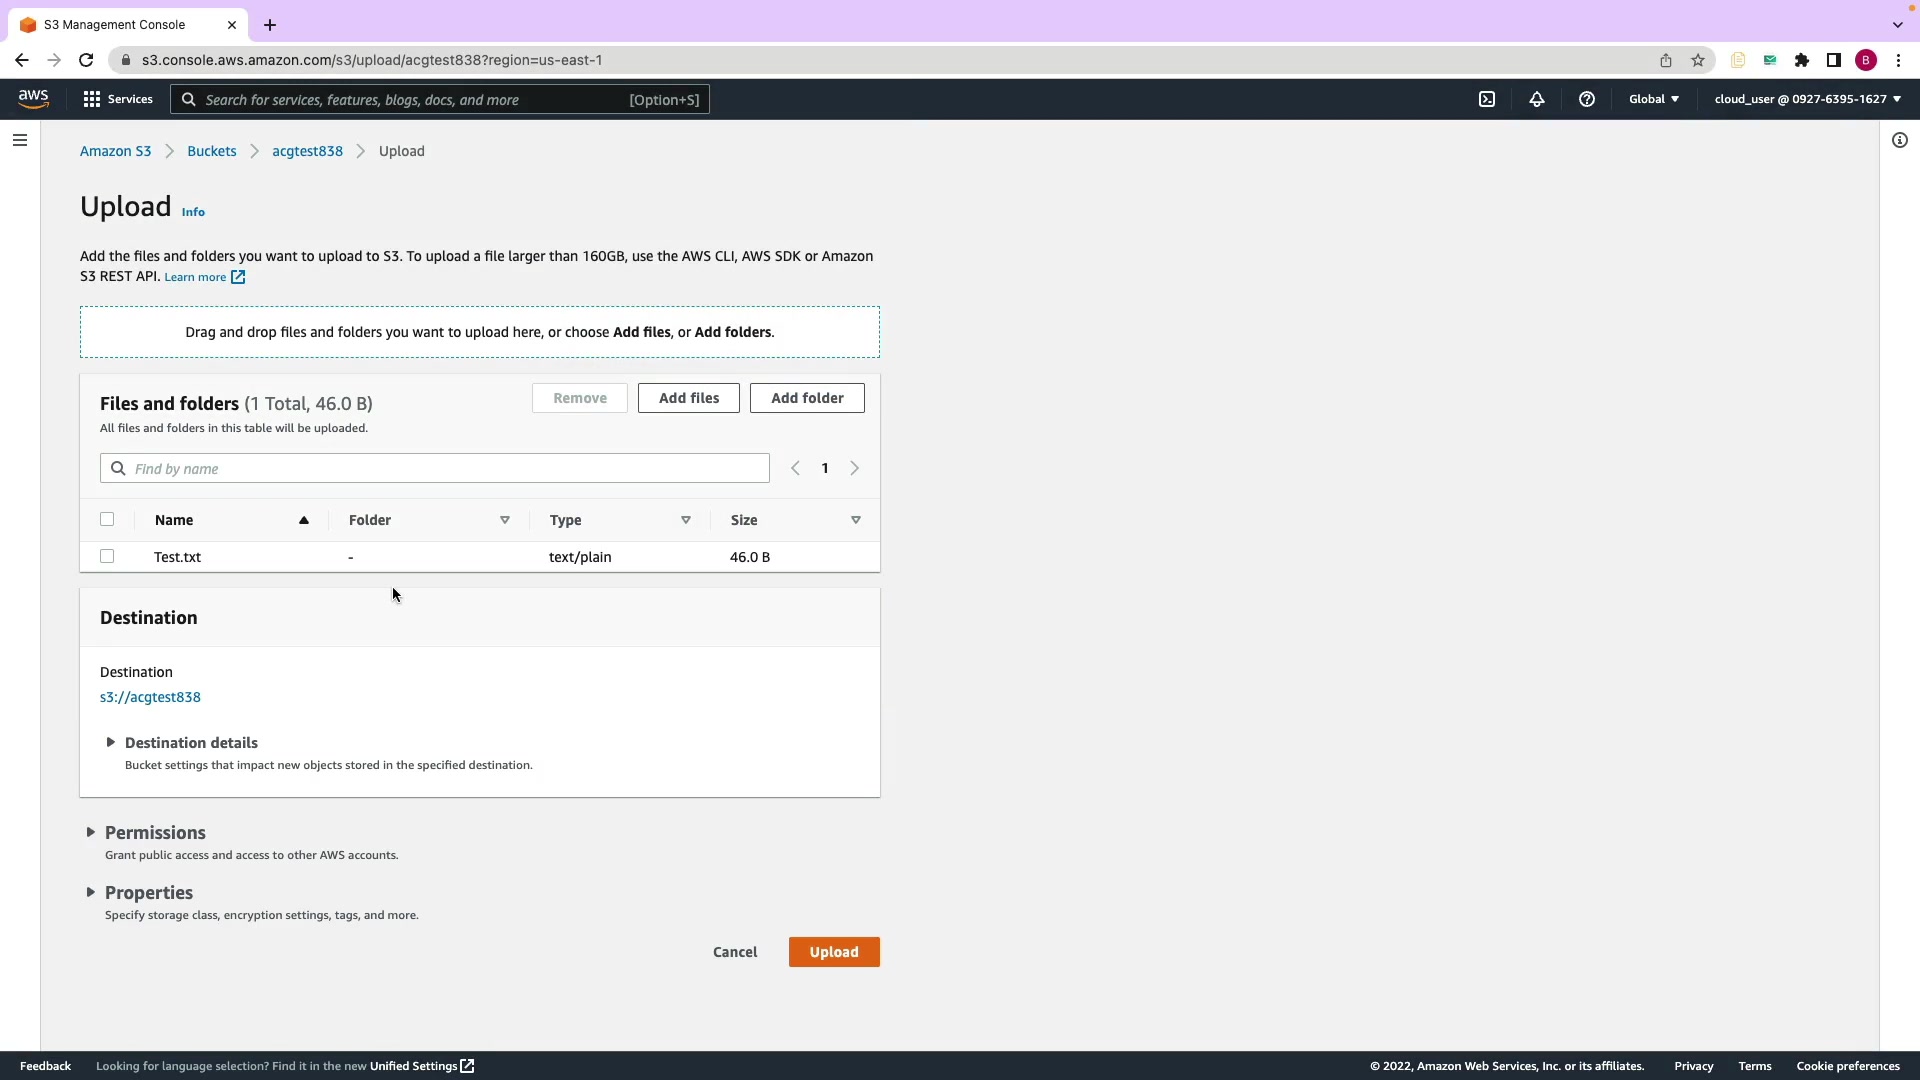Expand the Properties section
1920x1080 pixels.
click(x=148, y=892)
